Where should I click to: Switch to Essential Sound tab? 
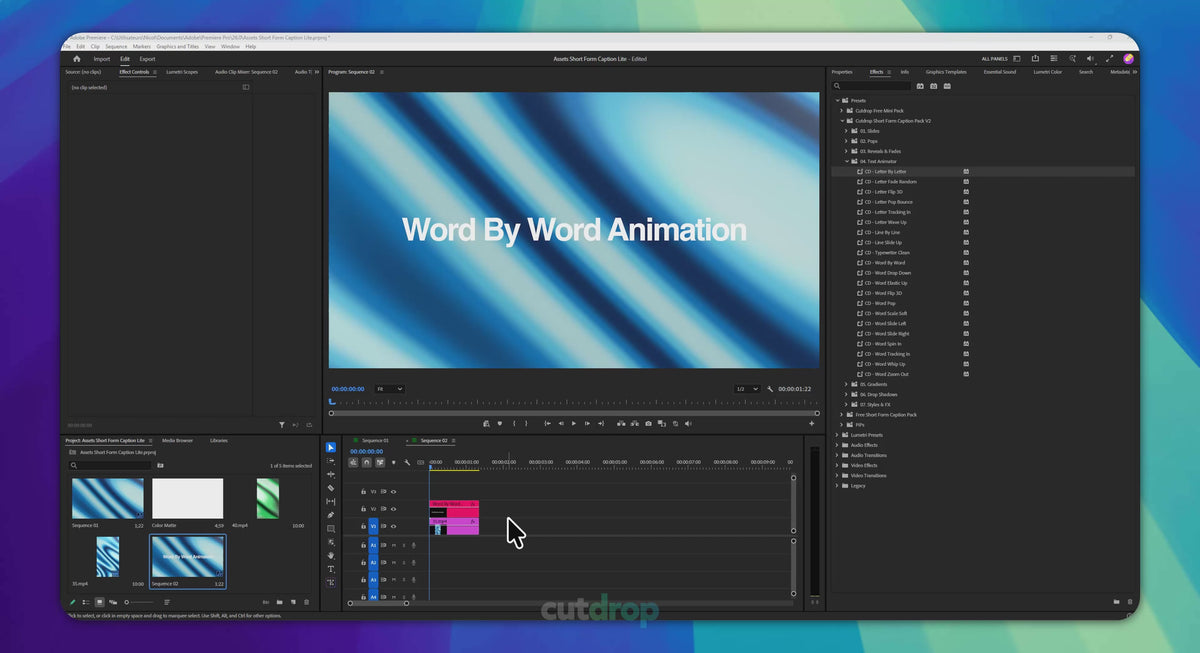1000,72
